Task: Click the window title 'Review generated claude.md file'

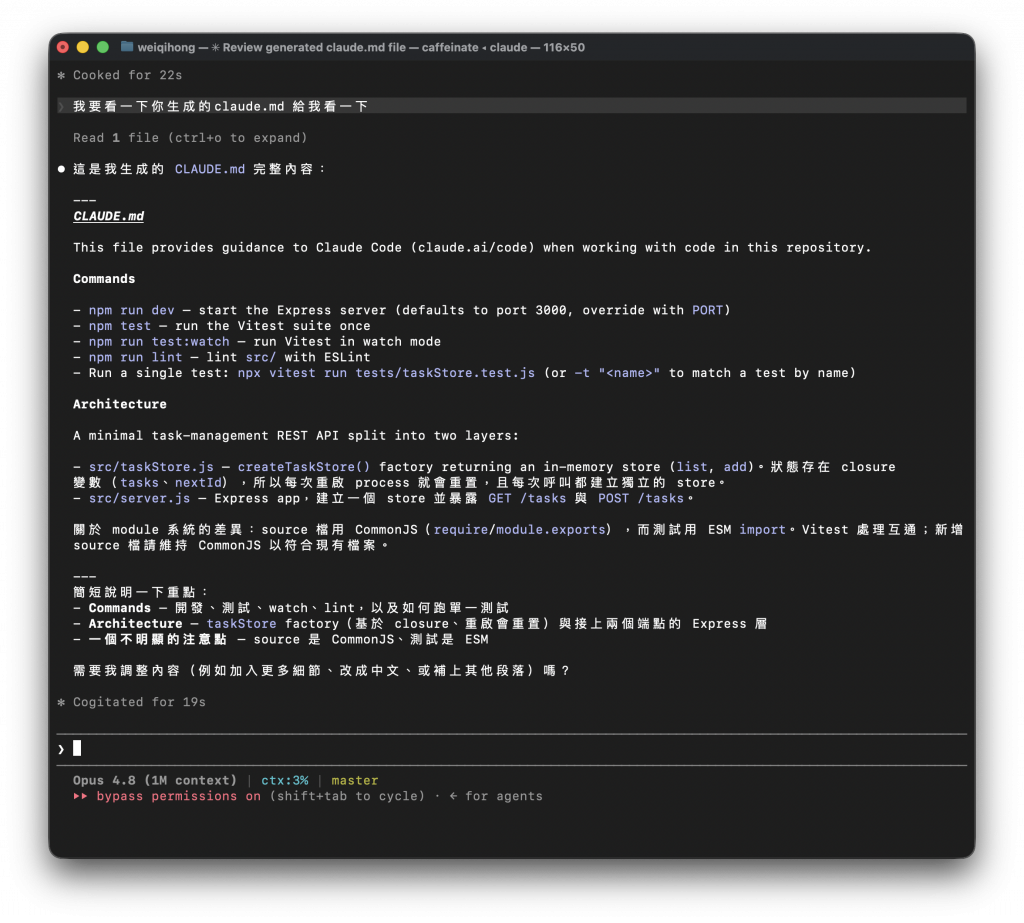Action: coord(314,47)
